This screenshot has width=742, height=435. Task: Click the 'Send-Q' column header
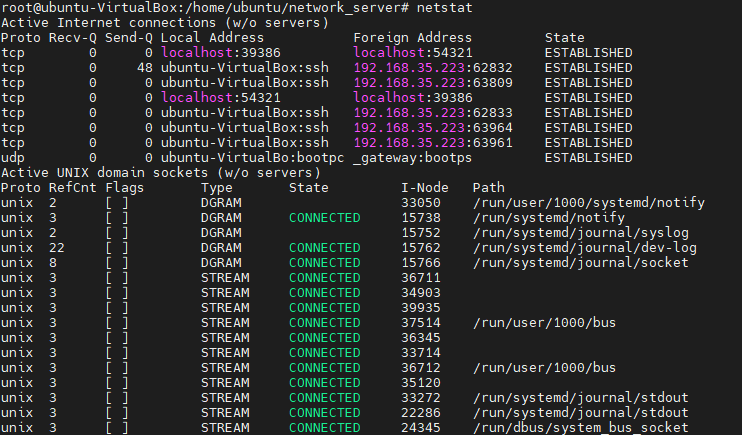point(128,38)
